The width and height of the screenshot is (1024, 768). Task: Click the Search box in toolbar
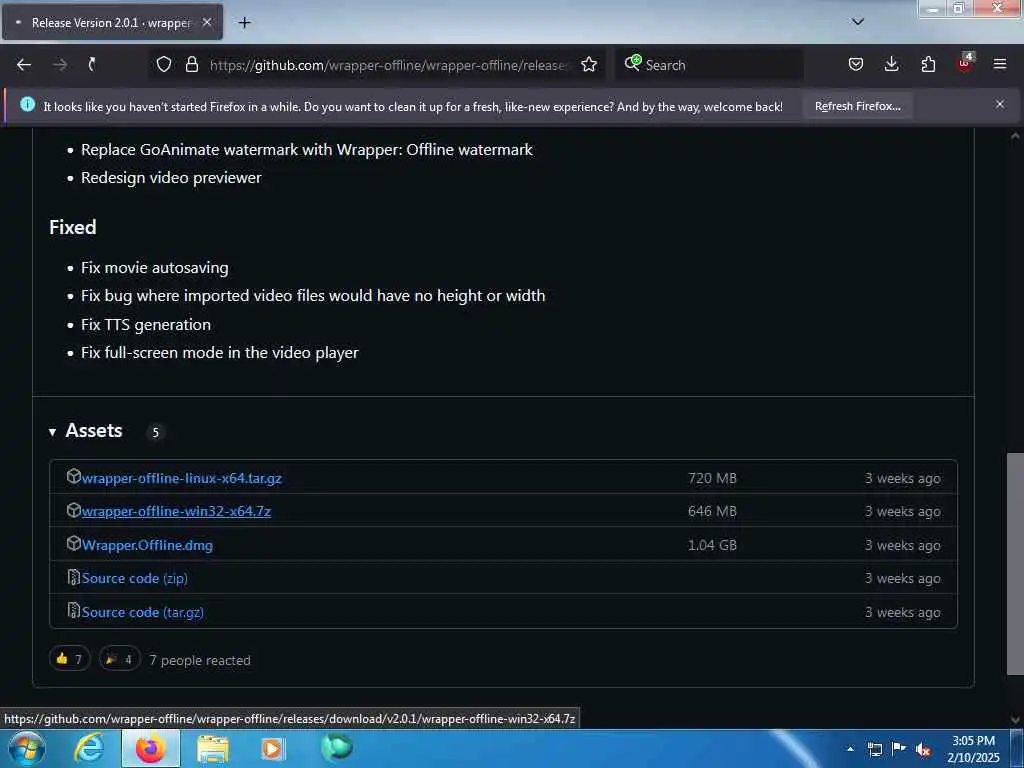(709, 65)
